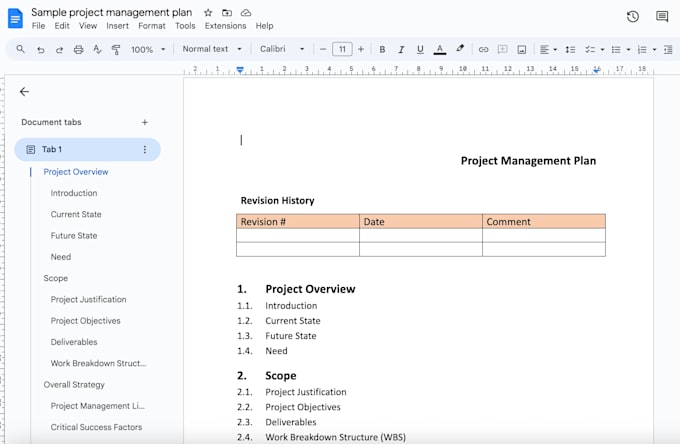Viewport: 680px width, 444px height.
Task: Go to Deliverables outline entry
Action: 74,342
